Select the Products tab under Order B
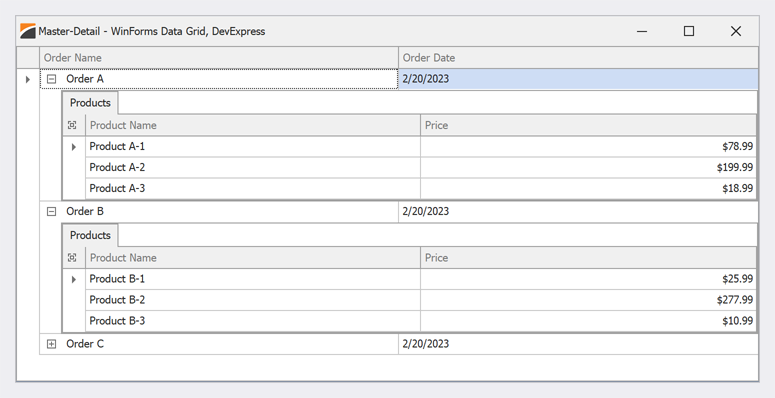 click(x=90, y=235)
